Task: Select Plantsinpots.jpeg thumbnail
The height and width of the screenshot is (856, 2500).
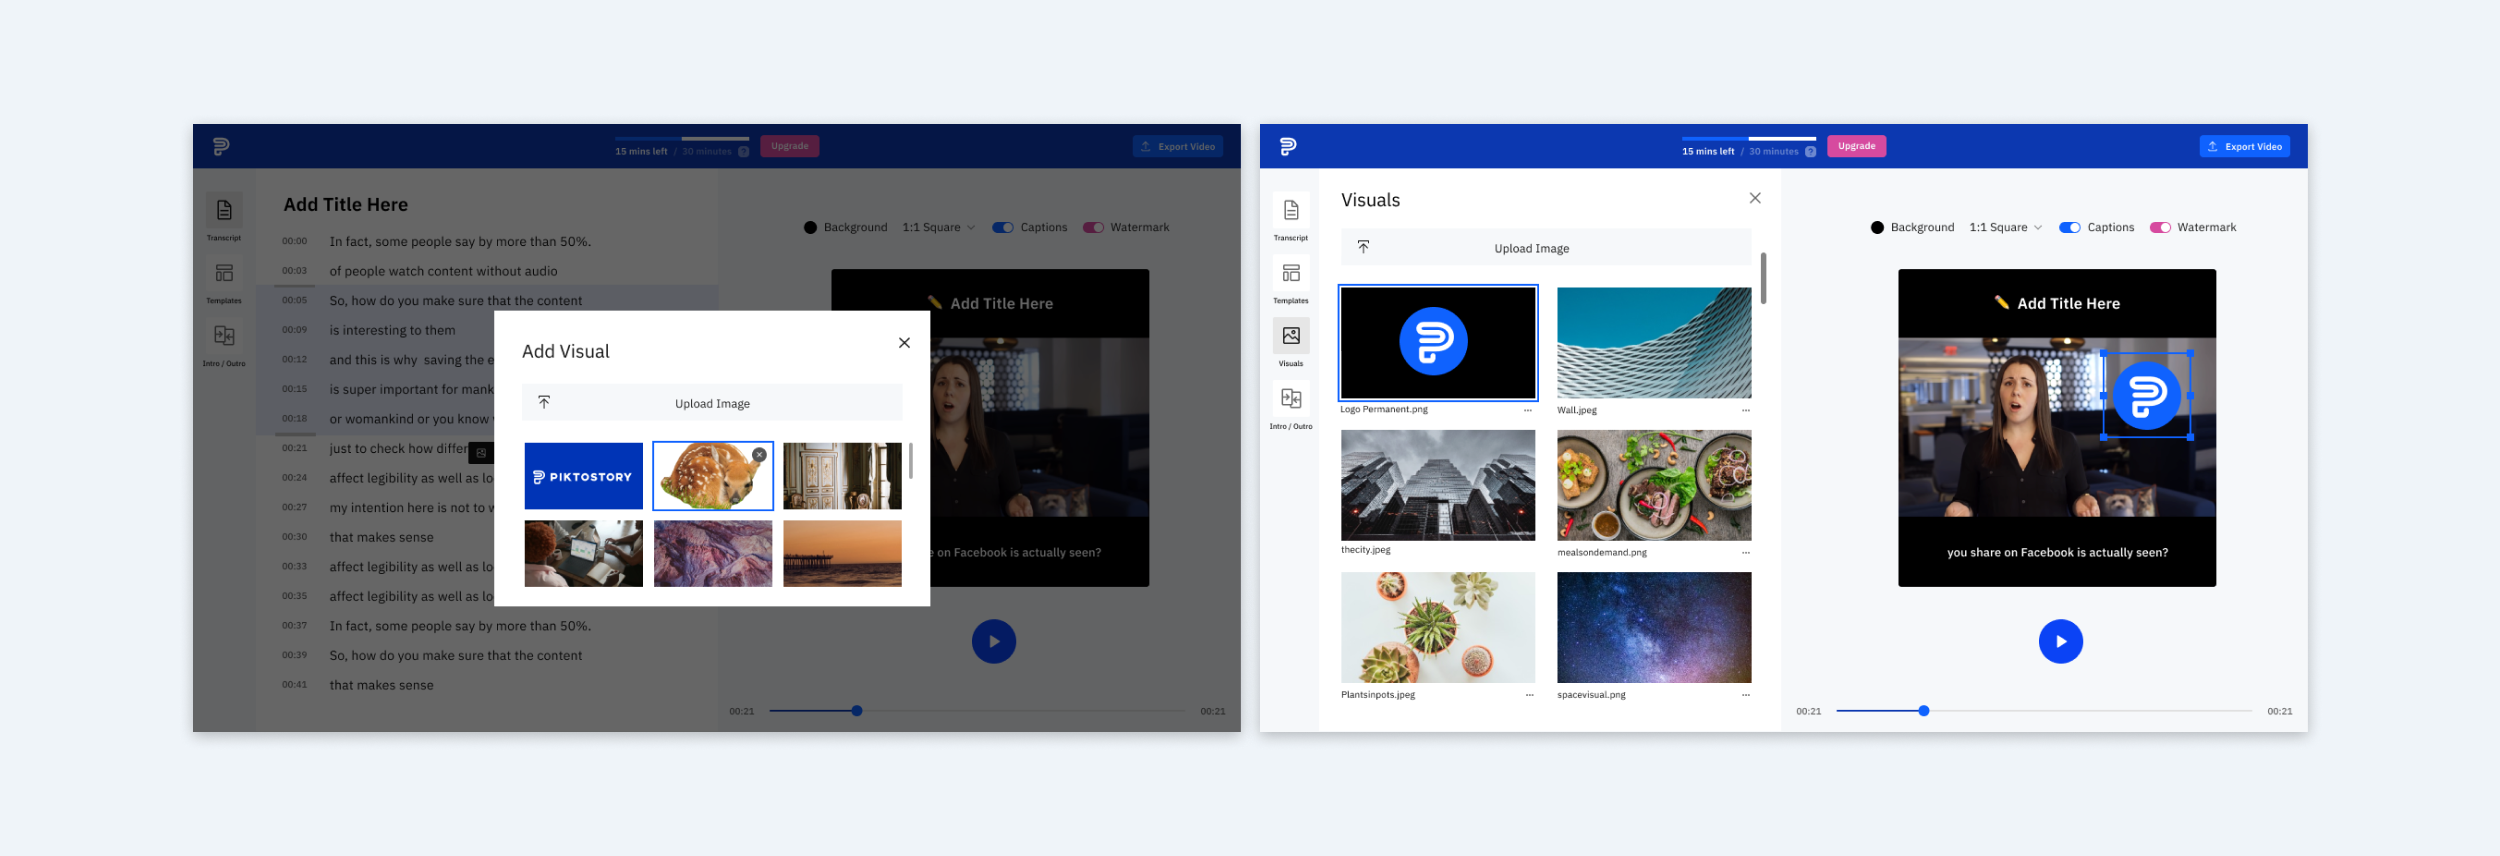Action: coord(1438,627)
